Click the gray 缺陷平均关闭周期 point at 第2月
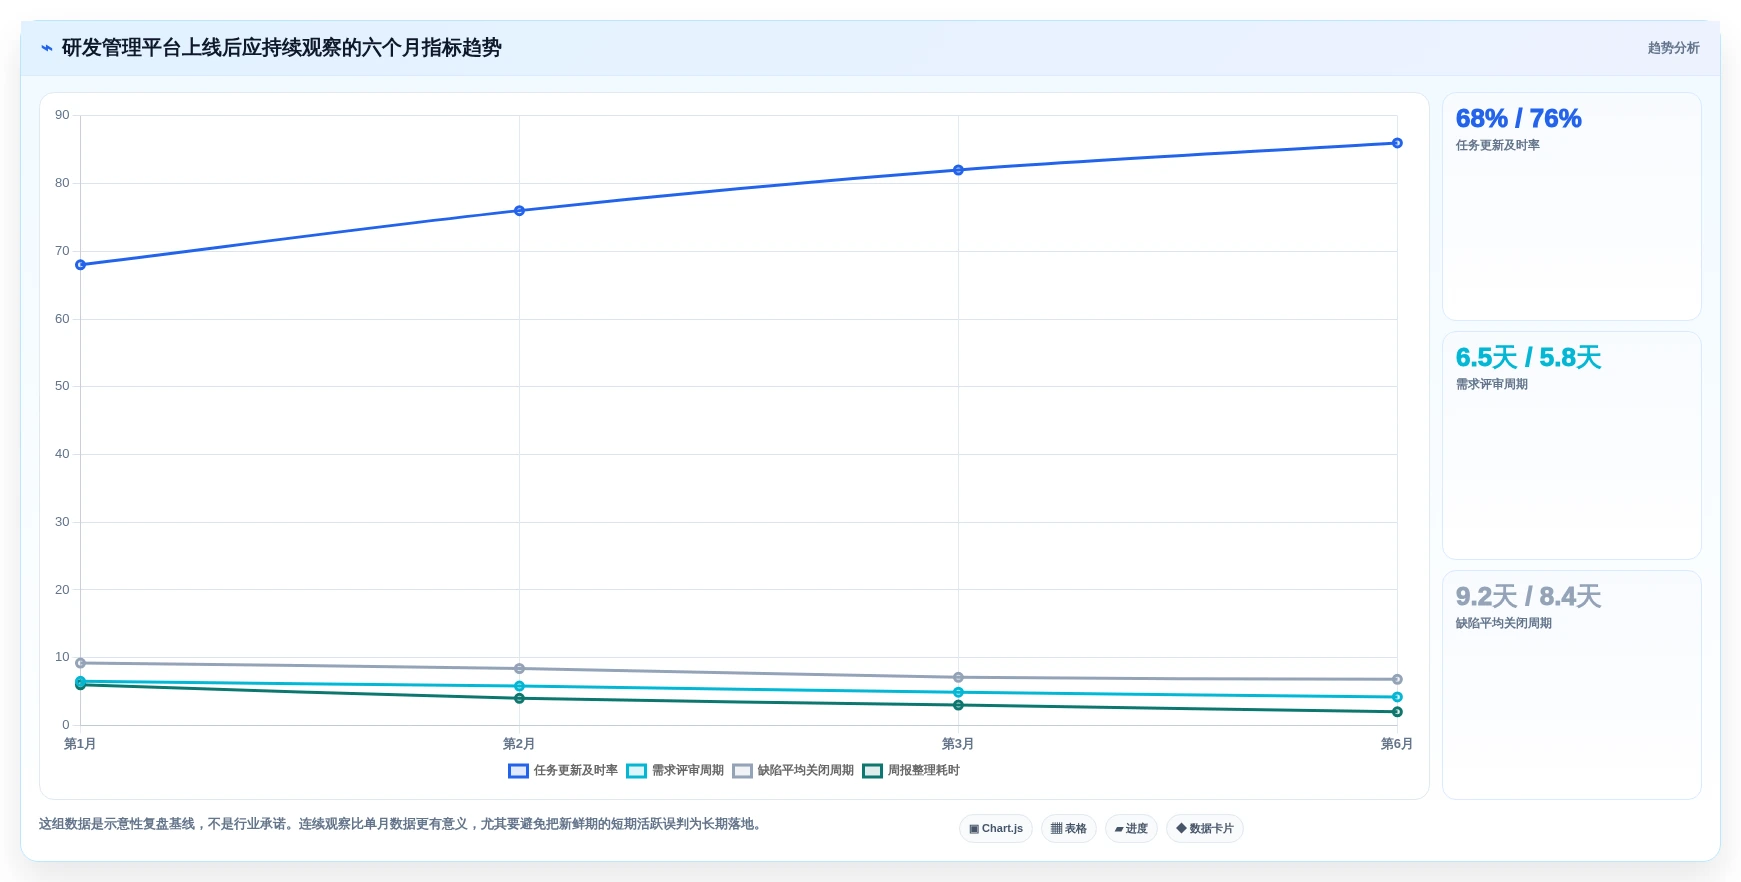1741x882 pixels. tap(519, 669)
